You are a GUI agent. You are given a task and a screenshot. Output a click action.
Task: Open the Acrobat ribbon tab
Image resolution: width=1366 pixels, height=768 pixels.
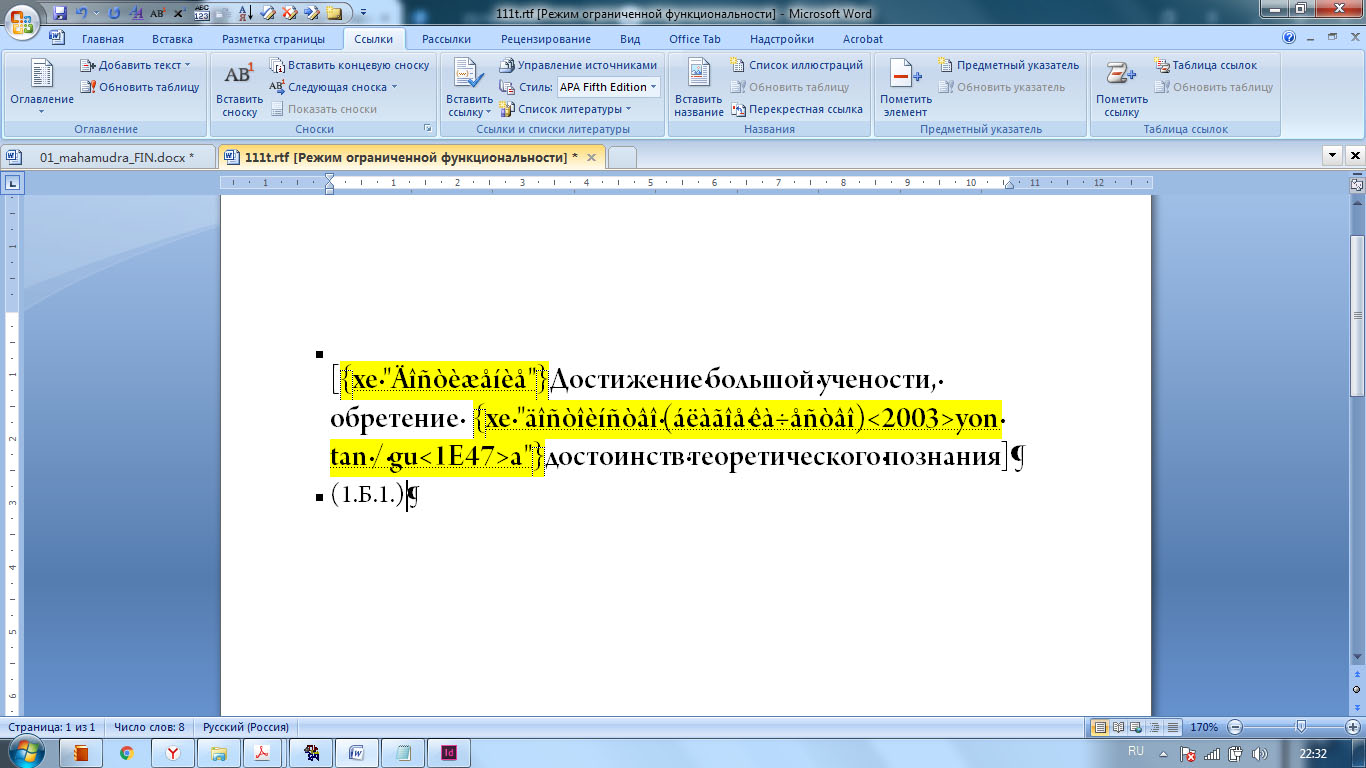[x=861, y=39]
